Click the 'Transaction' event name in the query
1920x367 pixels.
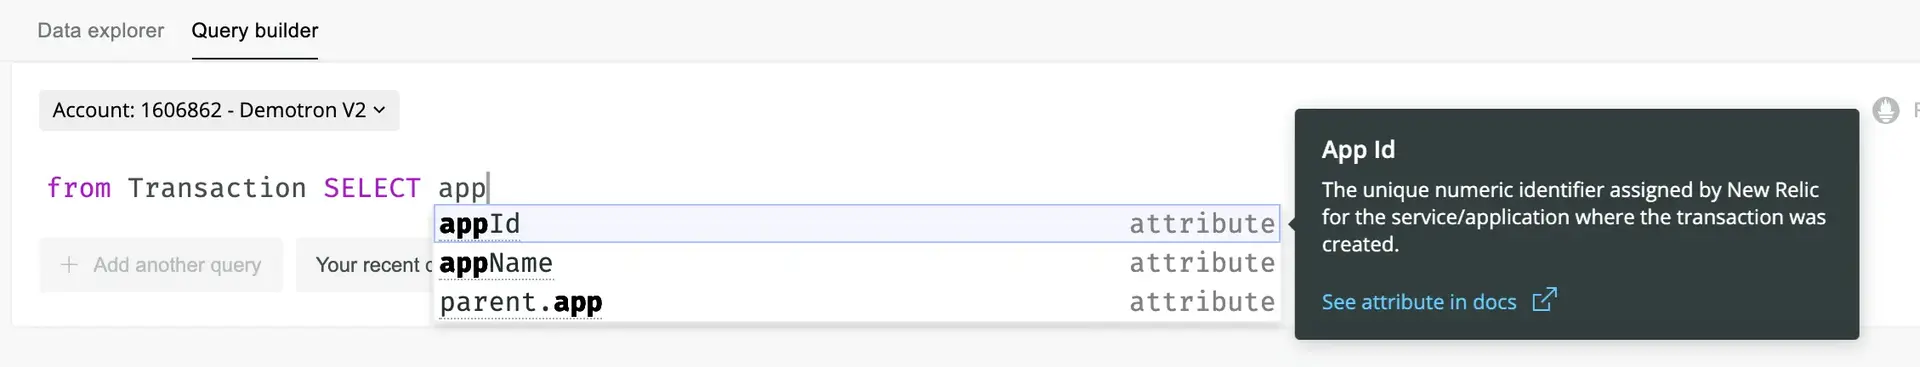tap(217, 188)
